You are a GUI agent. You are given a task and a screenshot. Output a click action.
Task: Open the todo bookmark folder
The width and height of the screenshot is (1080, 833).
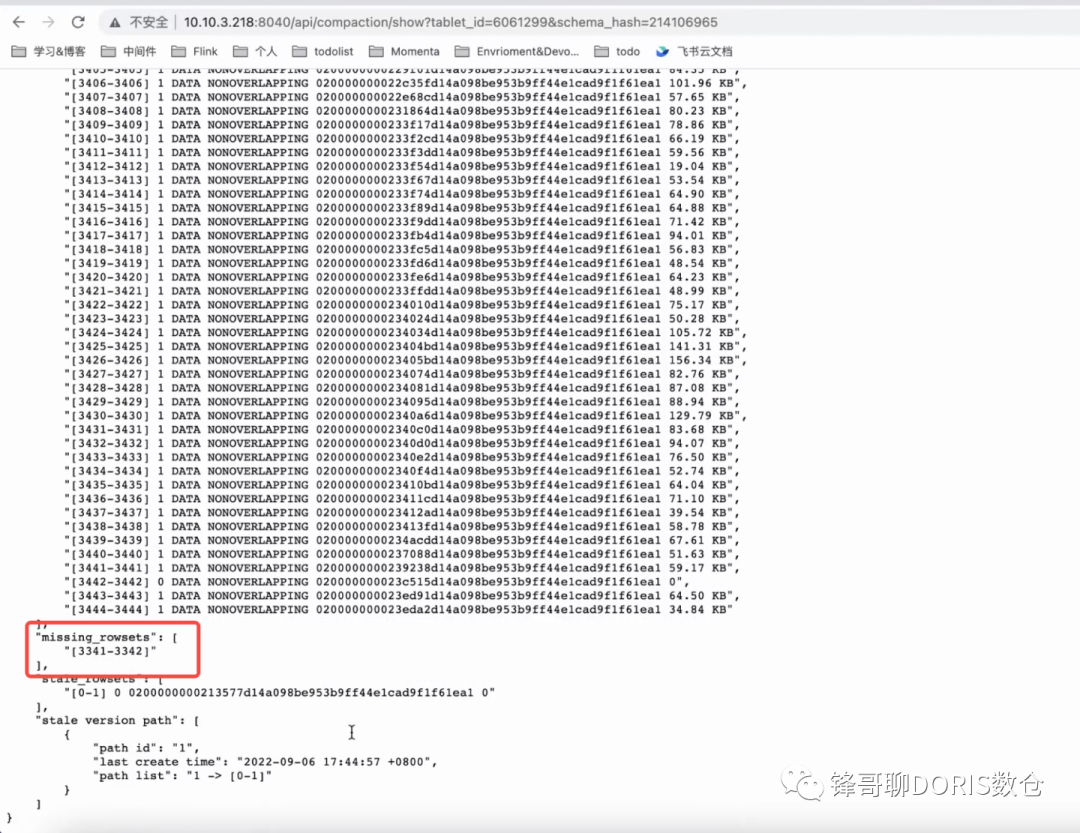(x=617, y=52)
